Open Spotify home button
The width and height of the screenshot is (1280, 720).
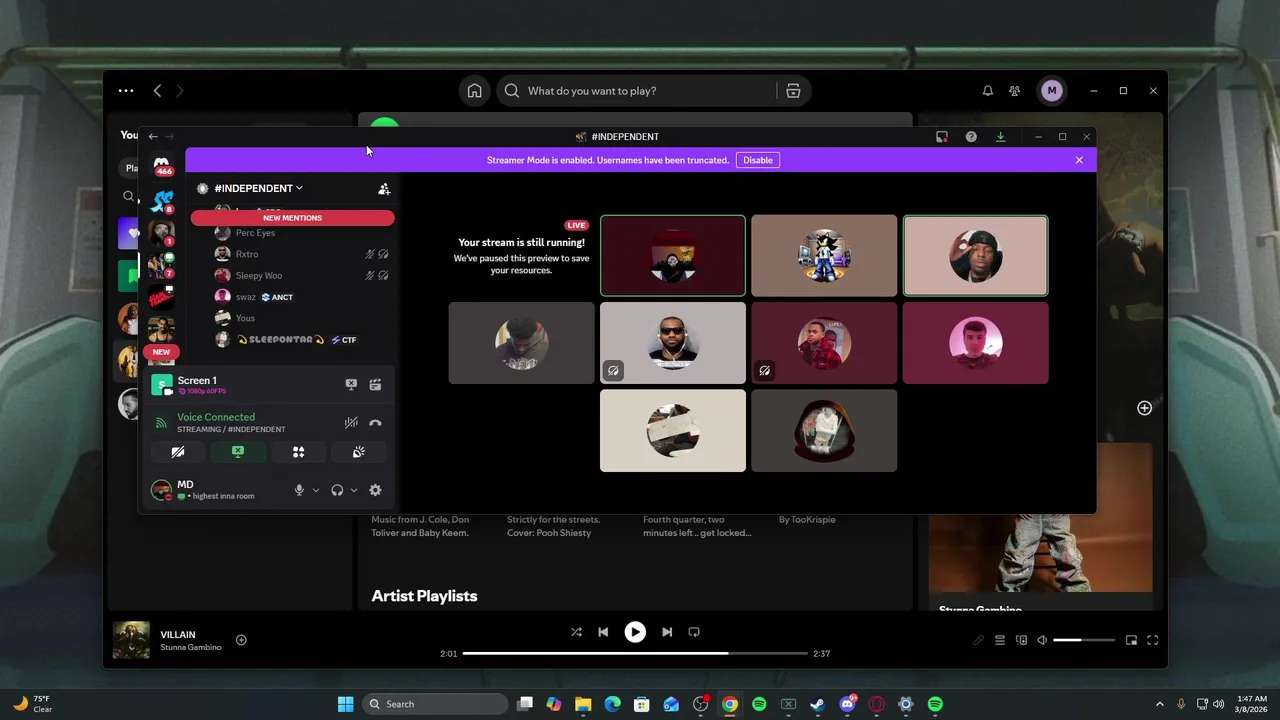tap(474, 91)
